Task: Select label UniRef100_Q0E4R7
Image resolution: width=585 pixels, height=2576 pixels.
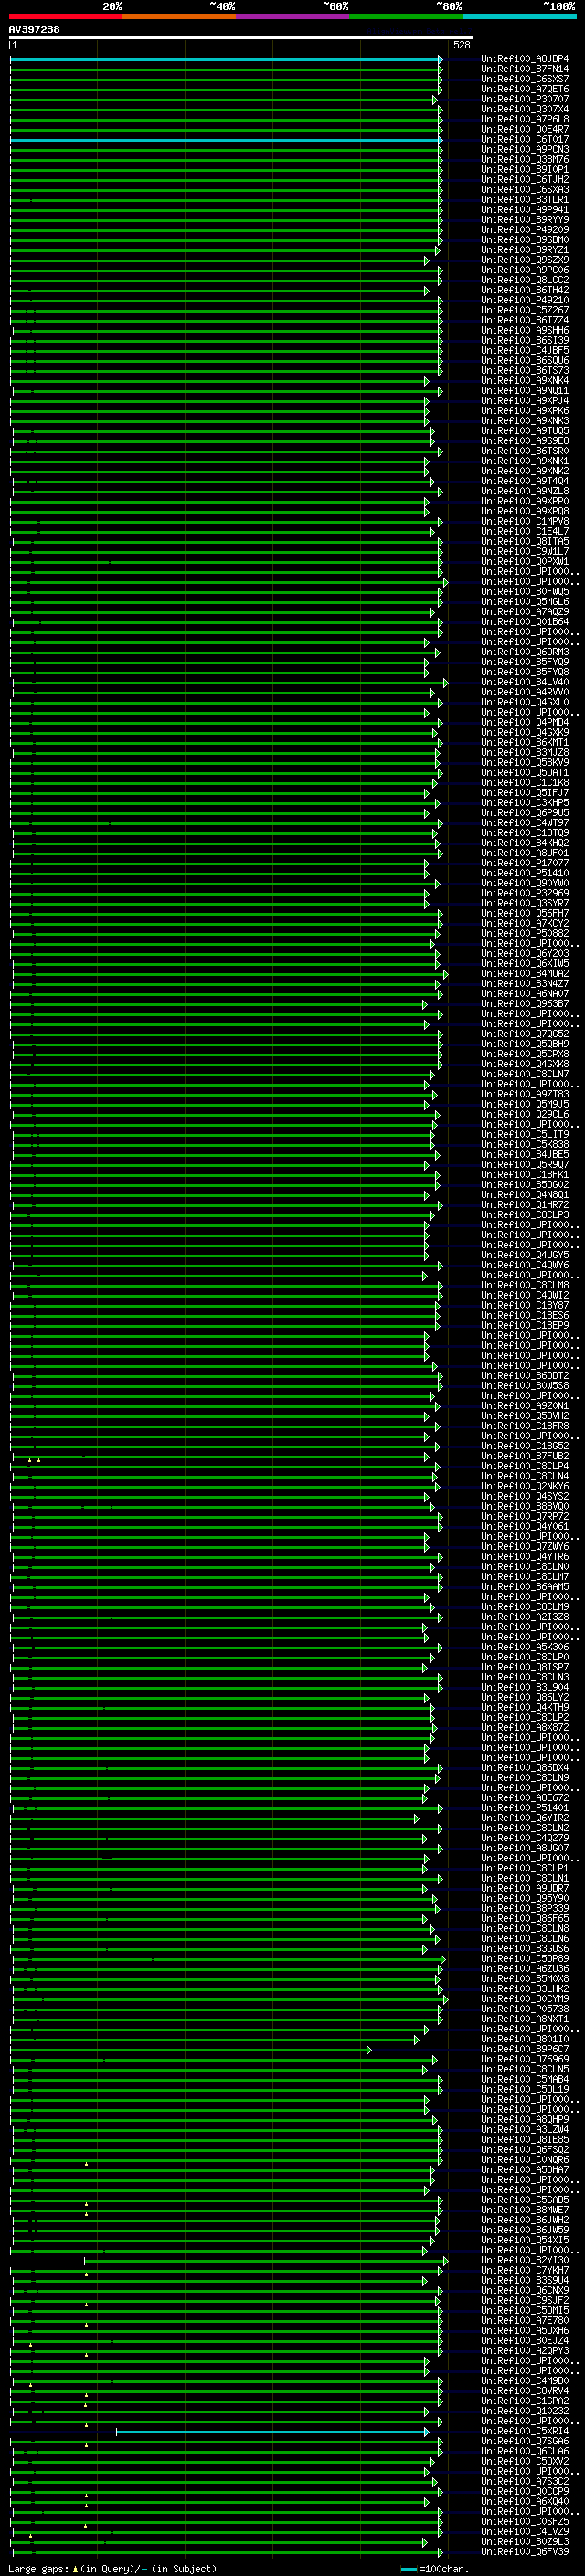Action: coord(524,129)
